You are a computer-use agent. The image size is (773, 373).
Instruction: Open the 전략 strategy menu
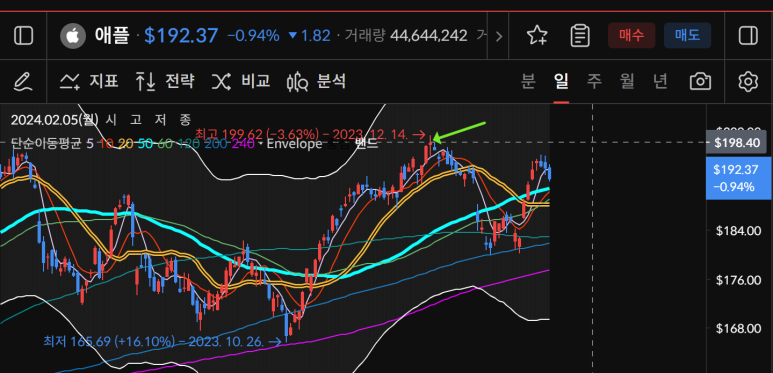coord(165,81)
